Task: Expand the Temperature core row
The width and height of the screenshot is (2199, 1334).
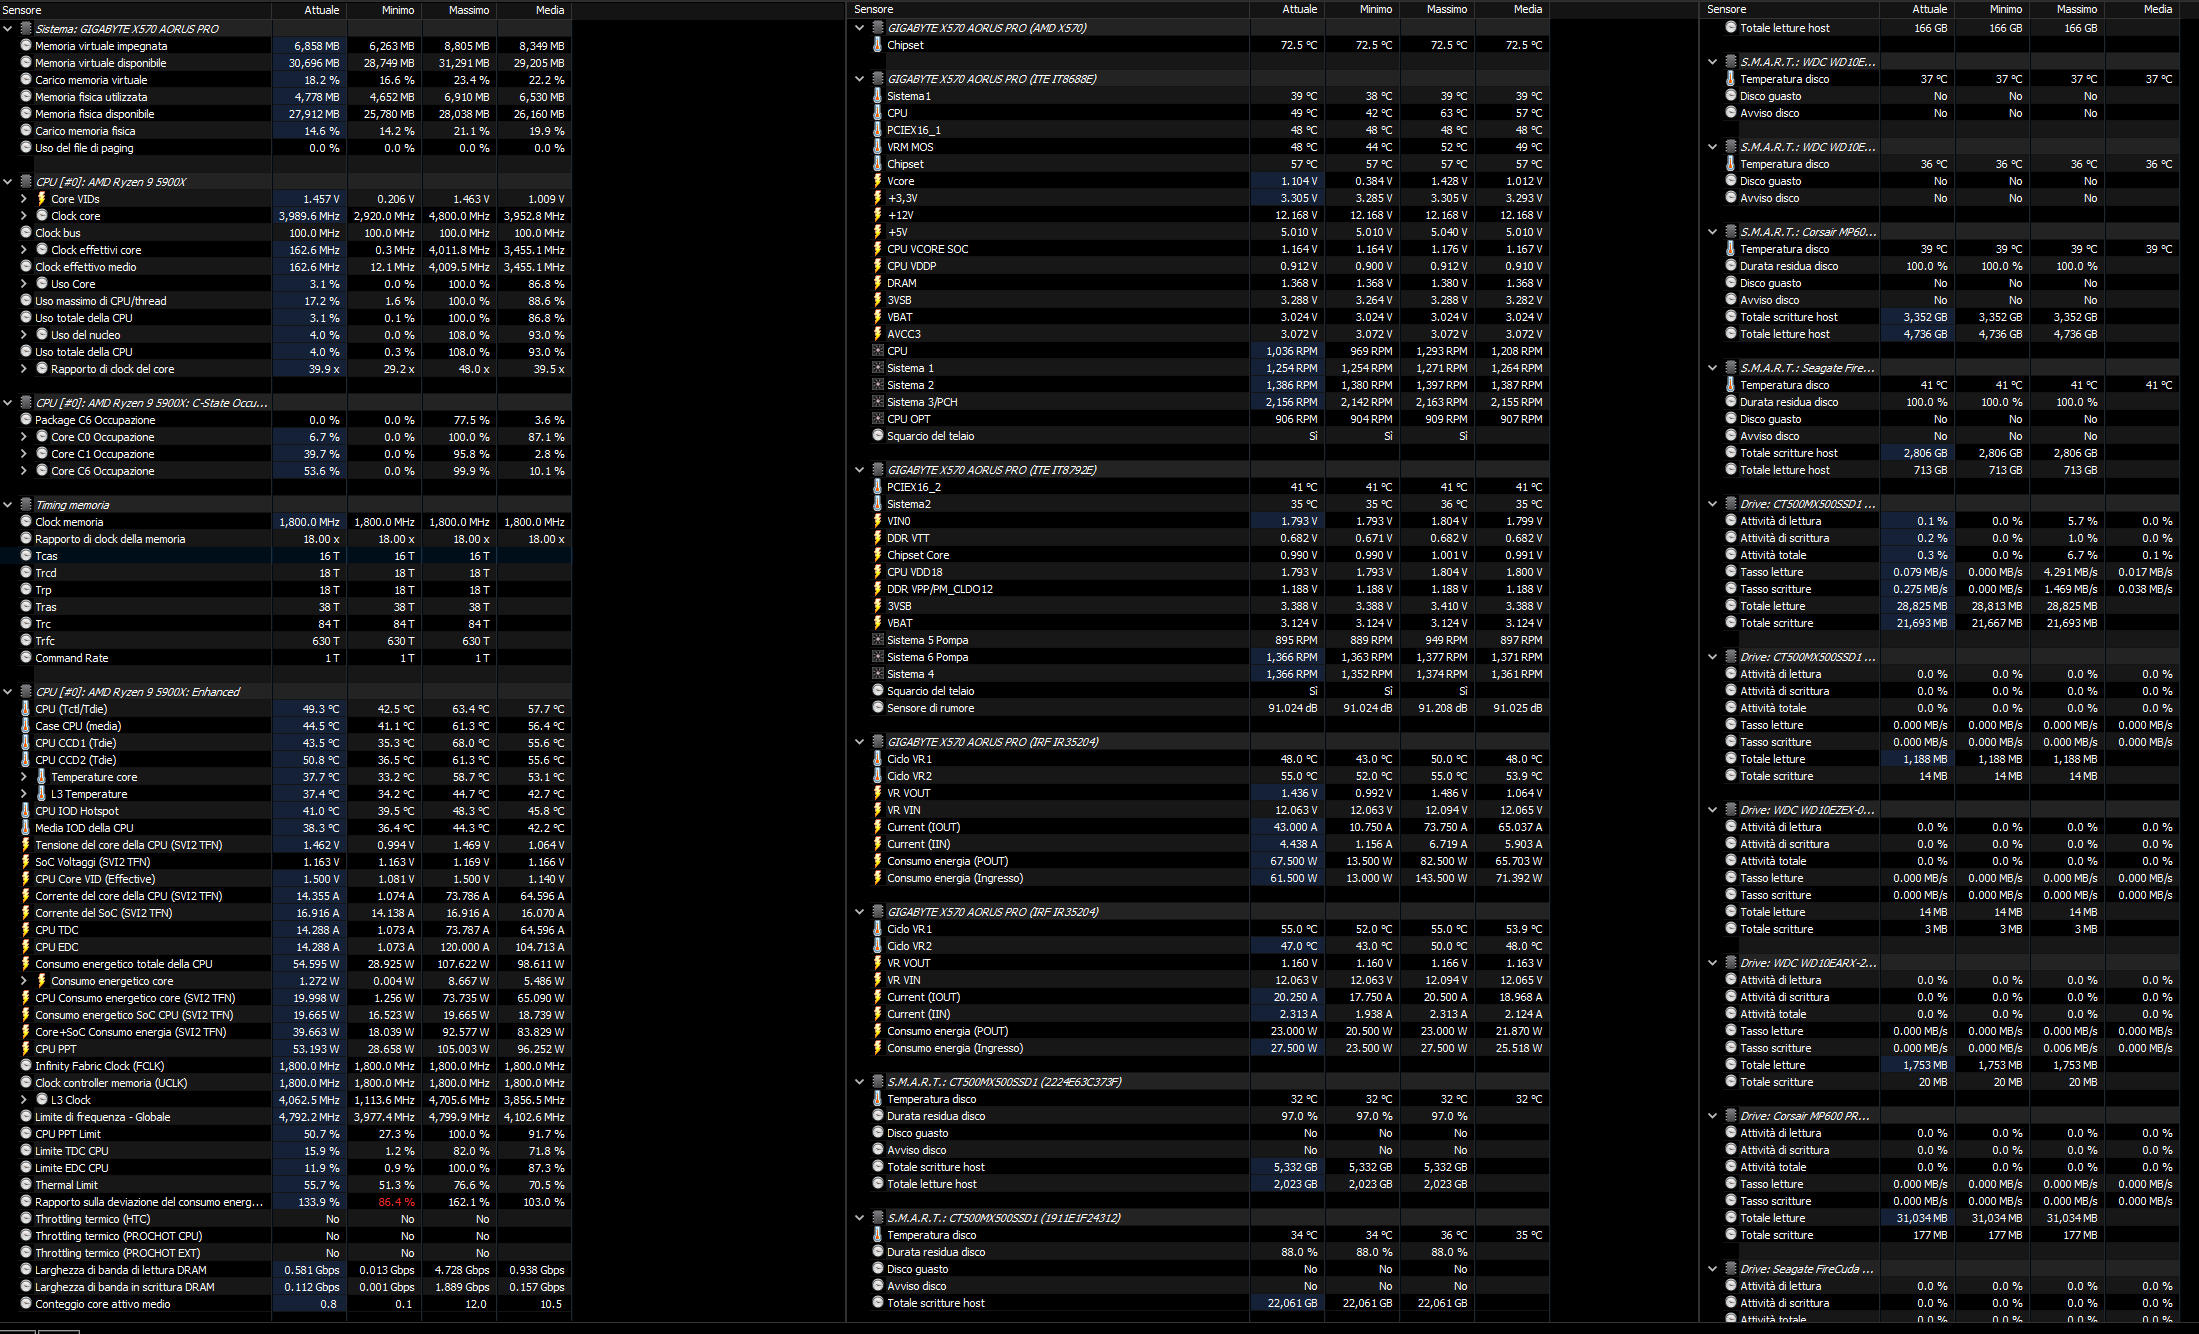Action: point(24,777)
